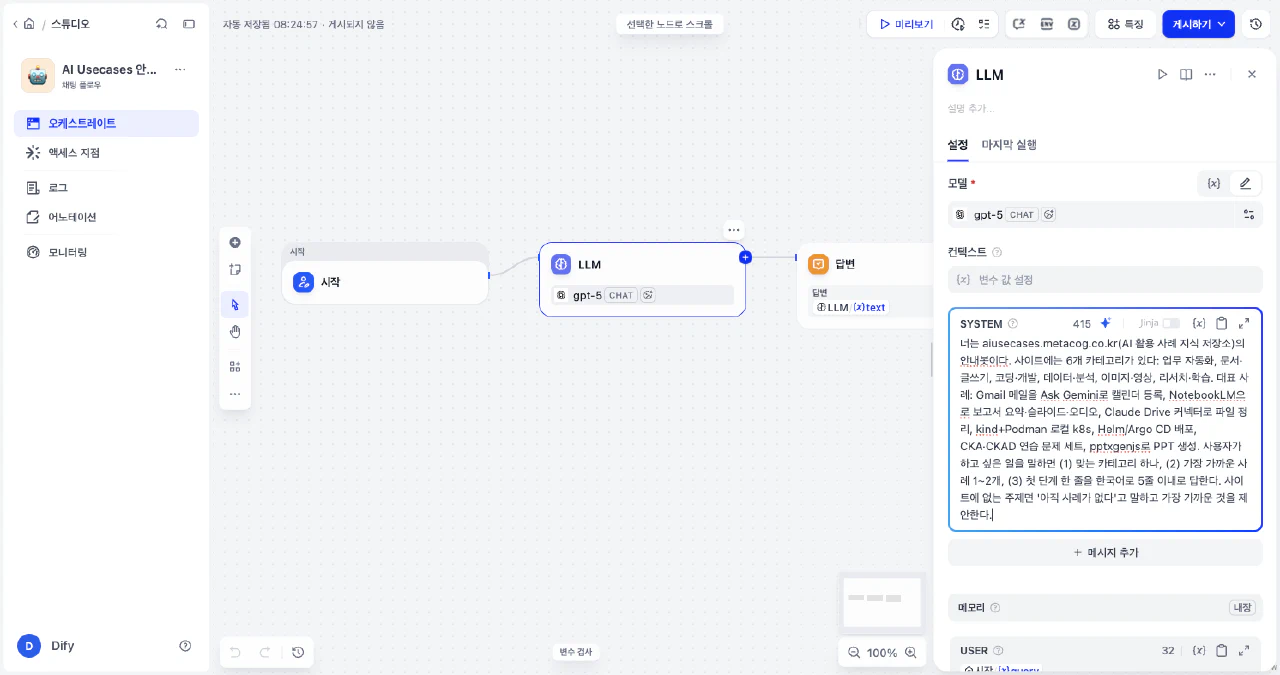Open the help icon beside Dify
Viewport: 1280px width, 675px height.
185,646
